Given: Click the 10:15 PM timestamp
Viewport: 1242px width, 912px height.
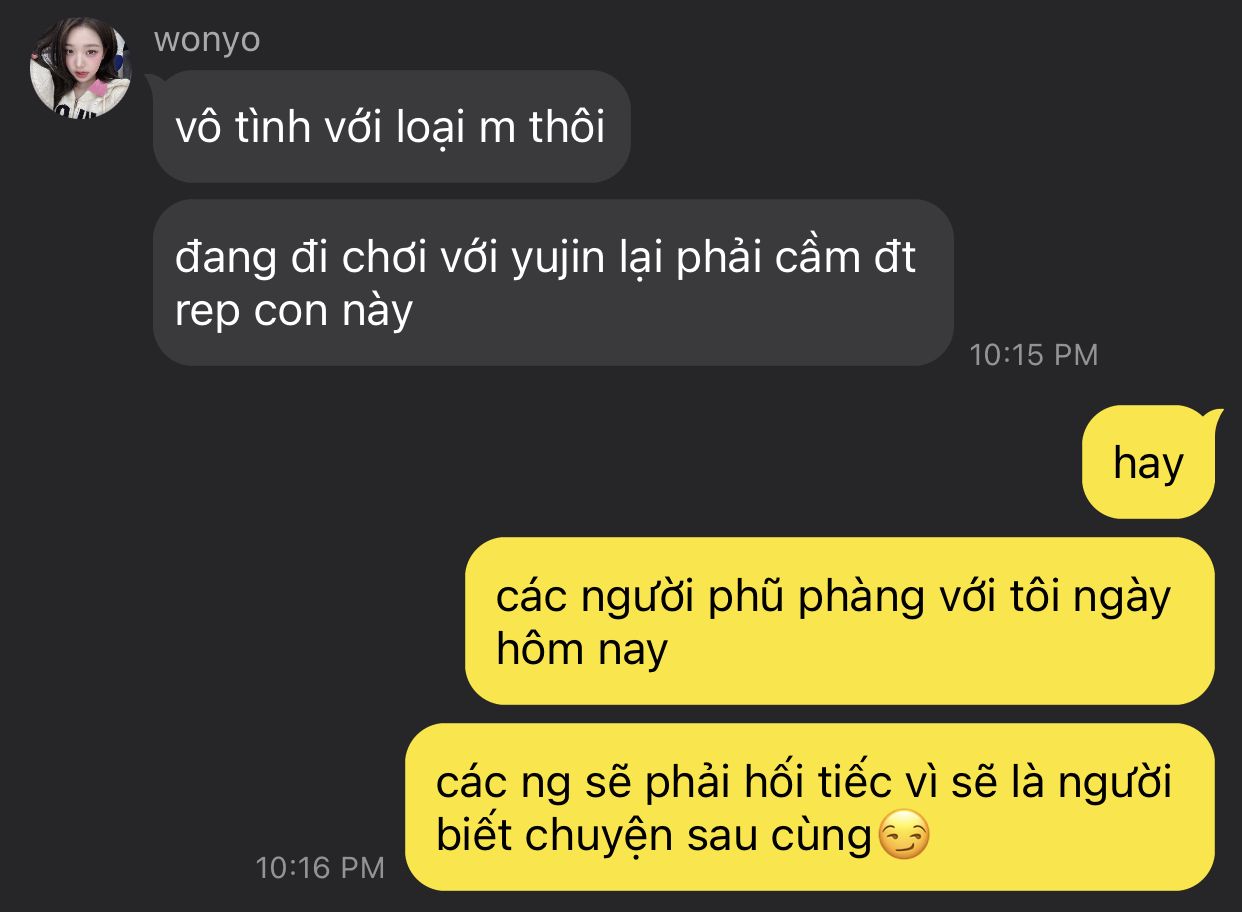Looking at the screenshot, I should click(x=1034, y=354).
